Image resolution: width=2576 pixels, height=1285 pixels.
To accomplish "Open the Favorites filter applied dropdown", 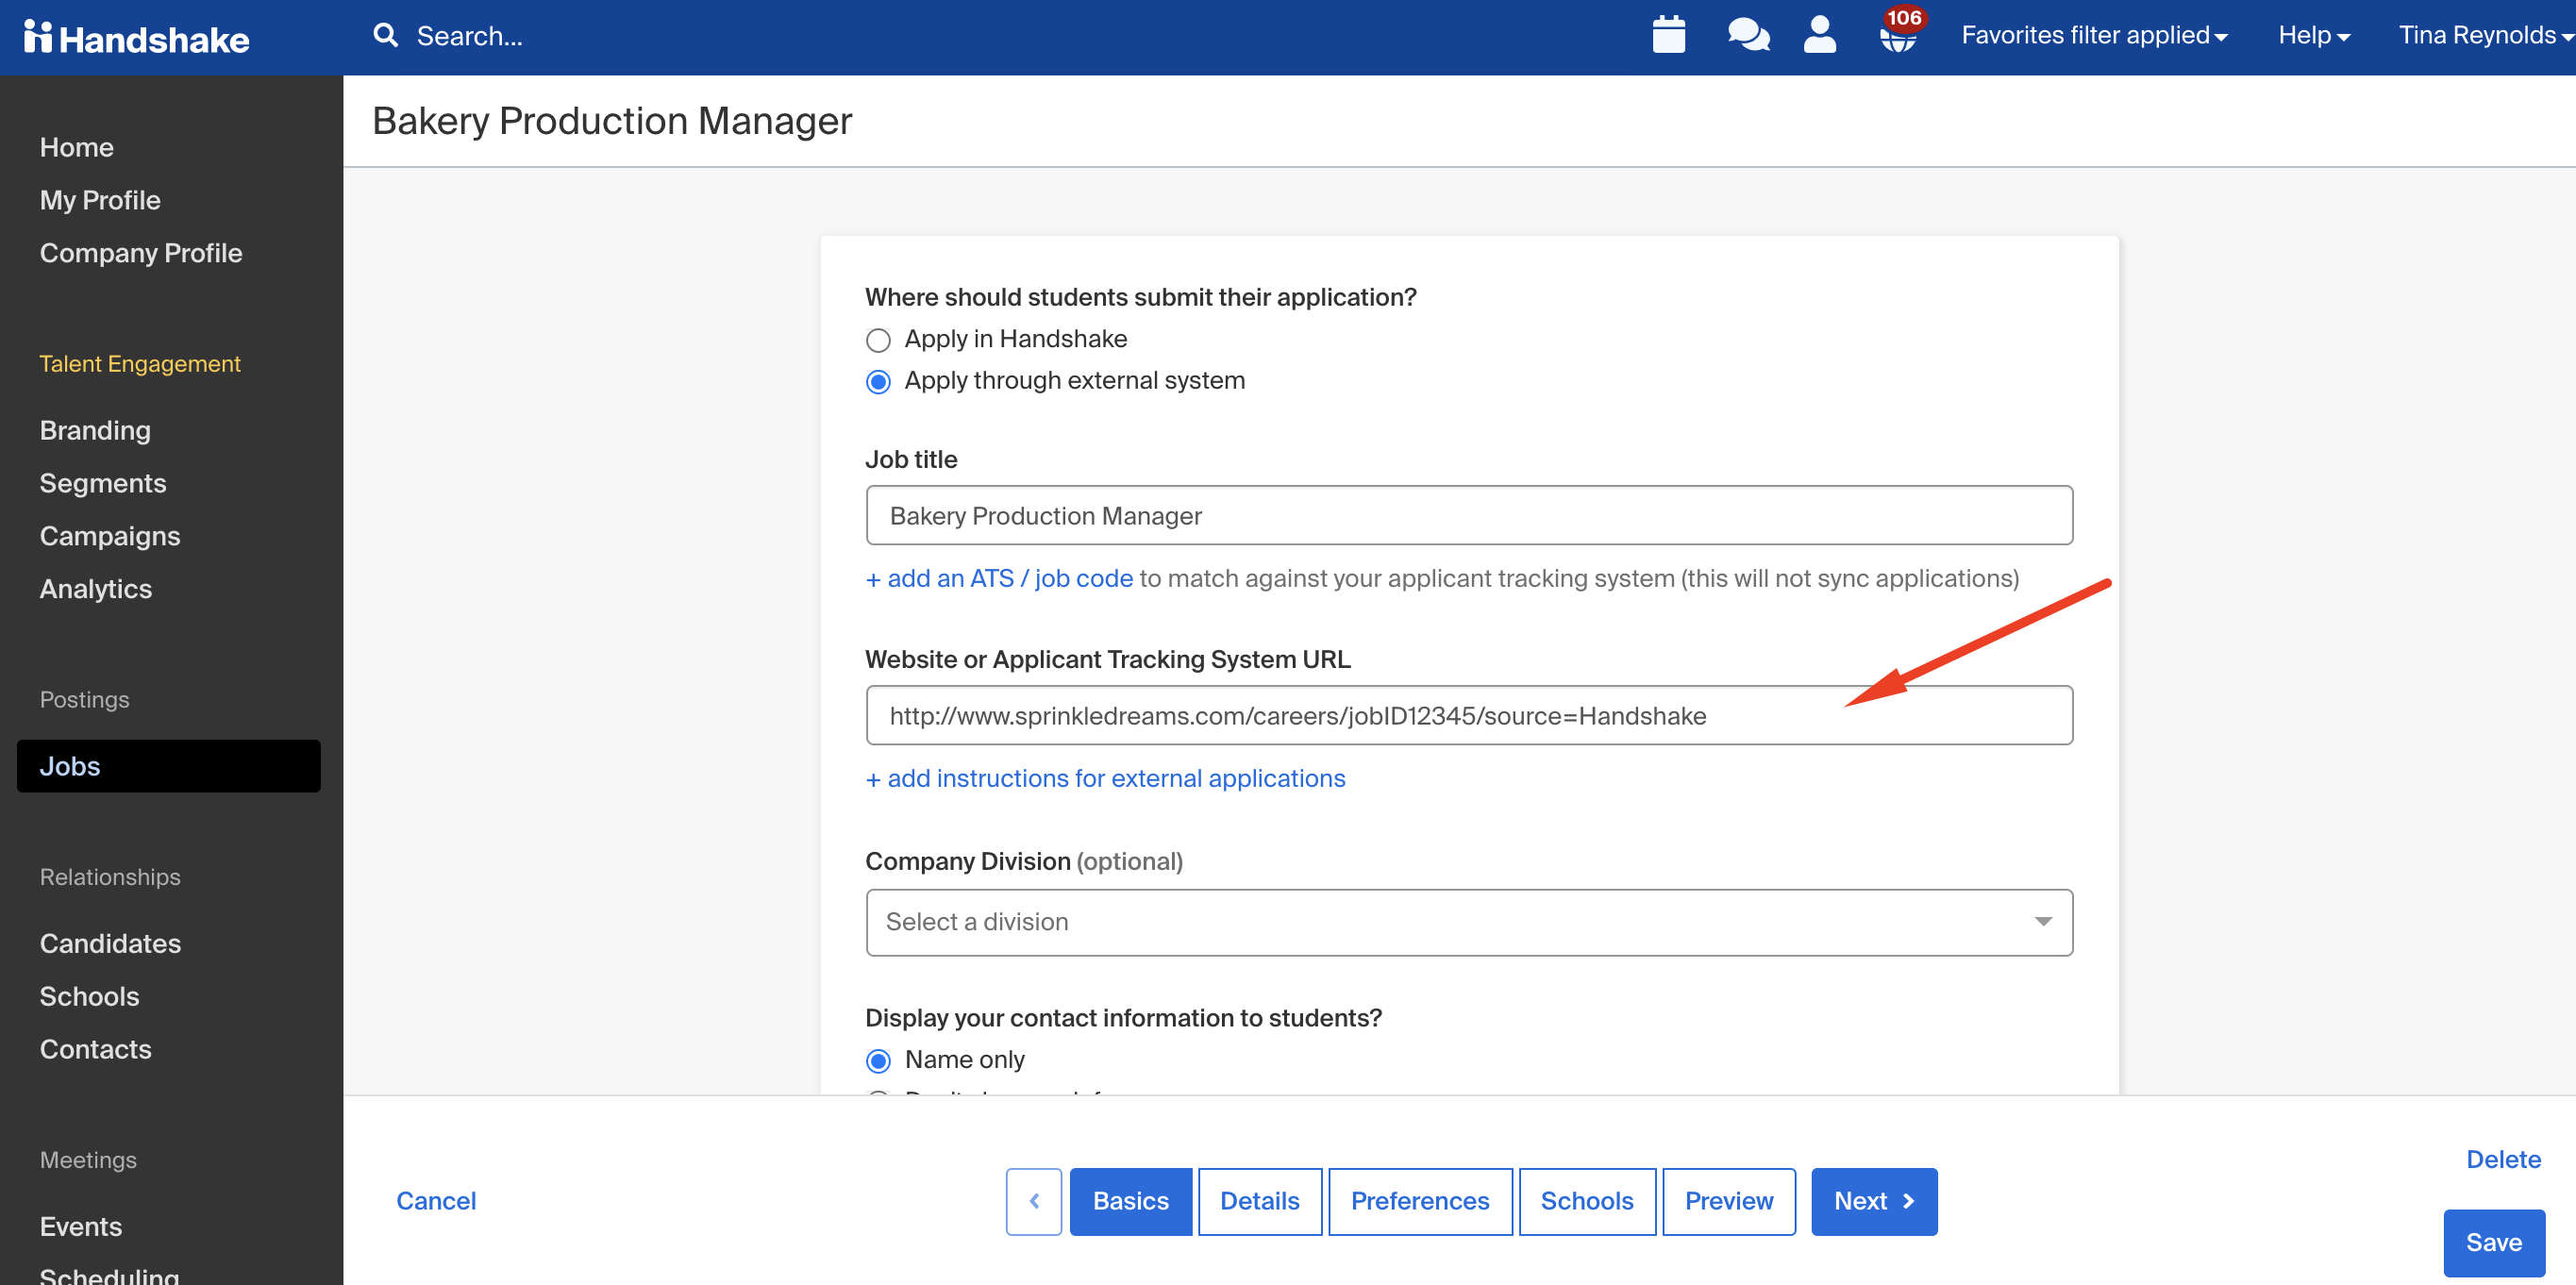I will coord(2094,34).
